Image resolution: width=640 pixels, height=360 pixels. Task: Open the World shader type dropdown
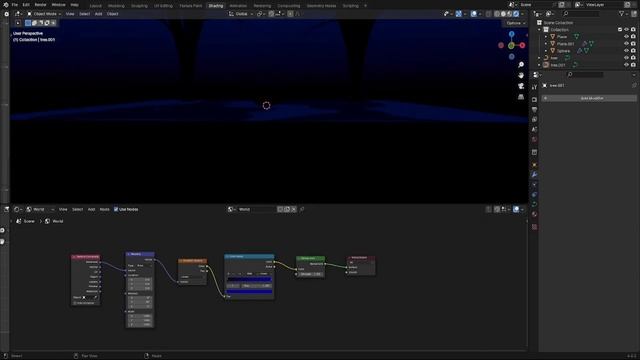[x=40, y=209]
